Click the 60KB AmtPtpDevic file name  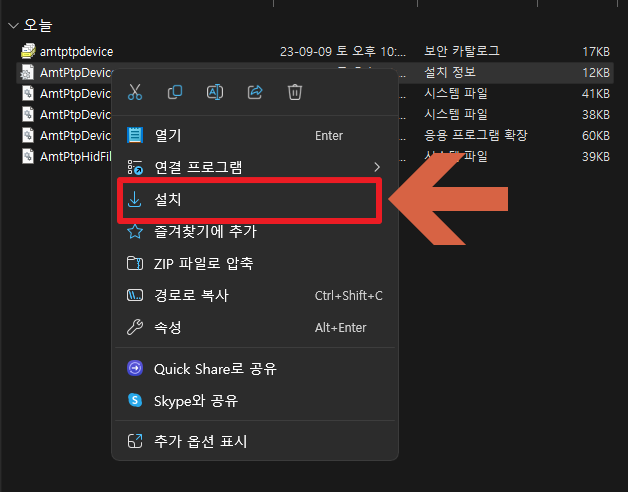[75, 136]
